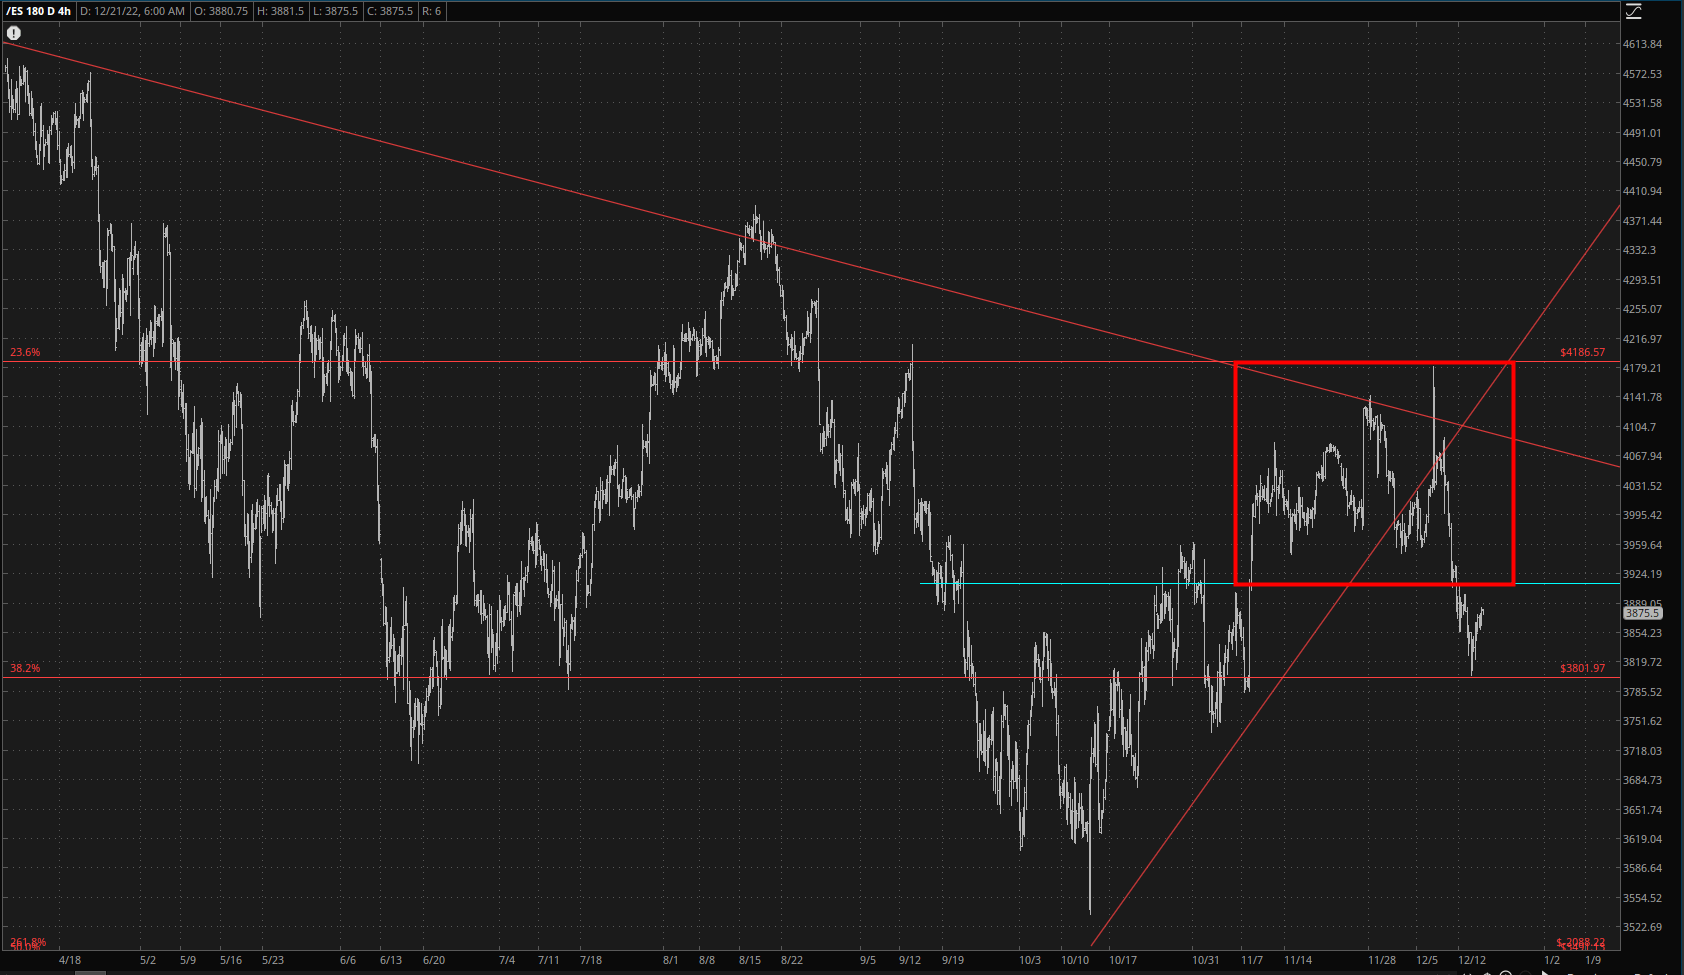Image resolution: width=1684 pixels, height=975 pixels.
Task: Click the 4613.84 price axis label
Action: tap(1642, 44)
